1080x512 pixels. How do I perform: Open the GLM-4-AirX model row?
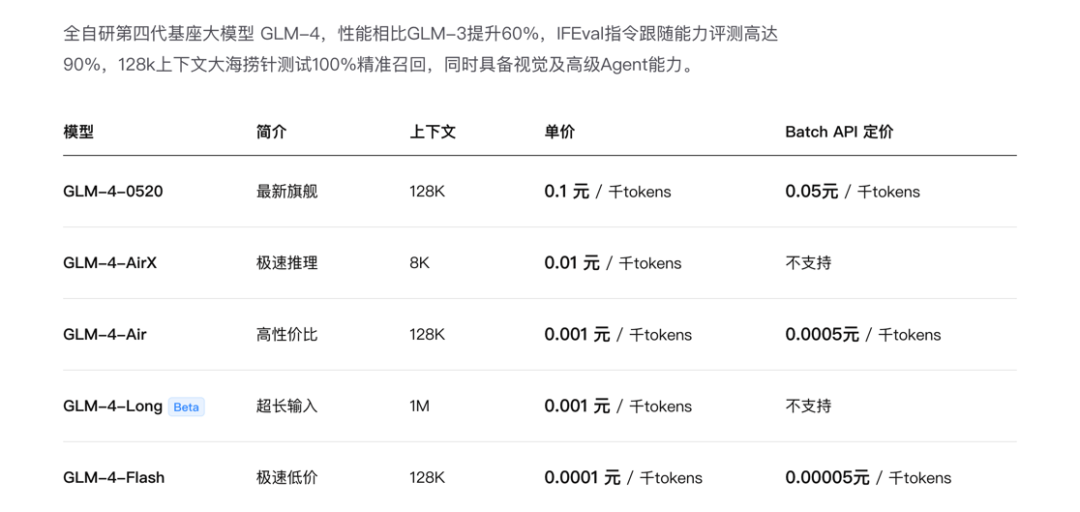tap(110, 263)
